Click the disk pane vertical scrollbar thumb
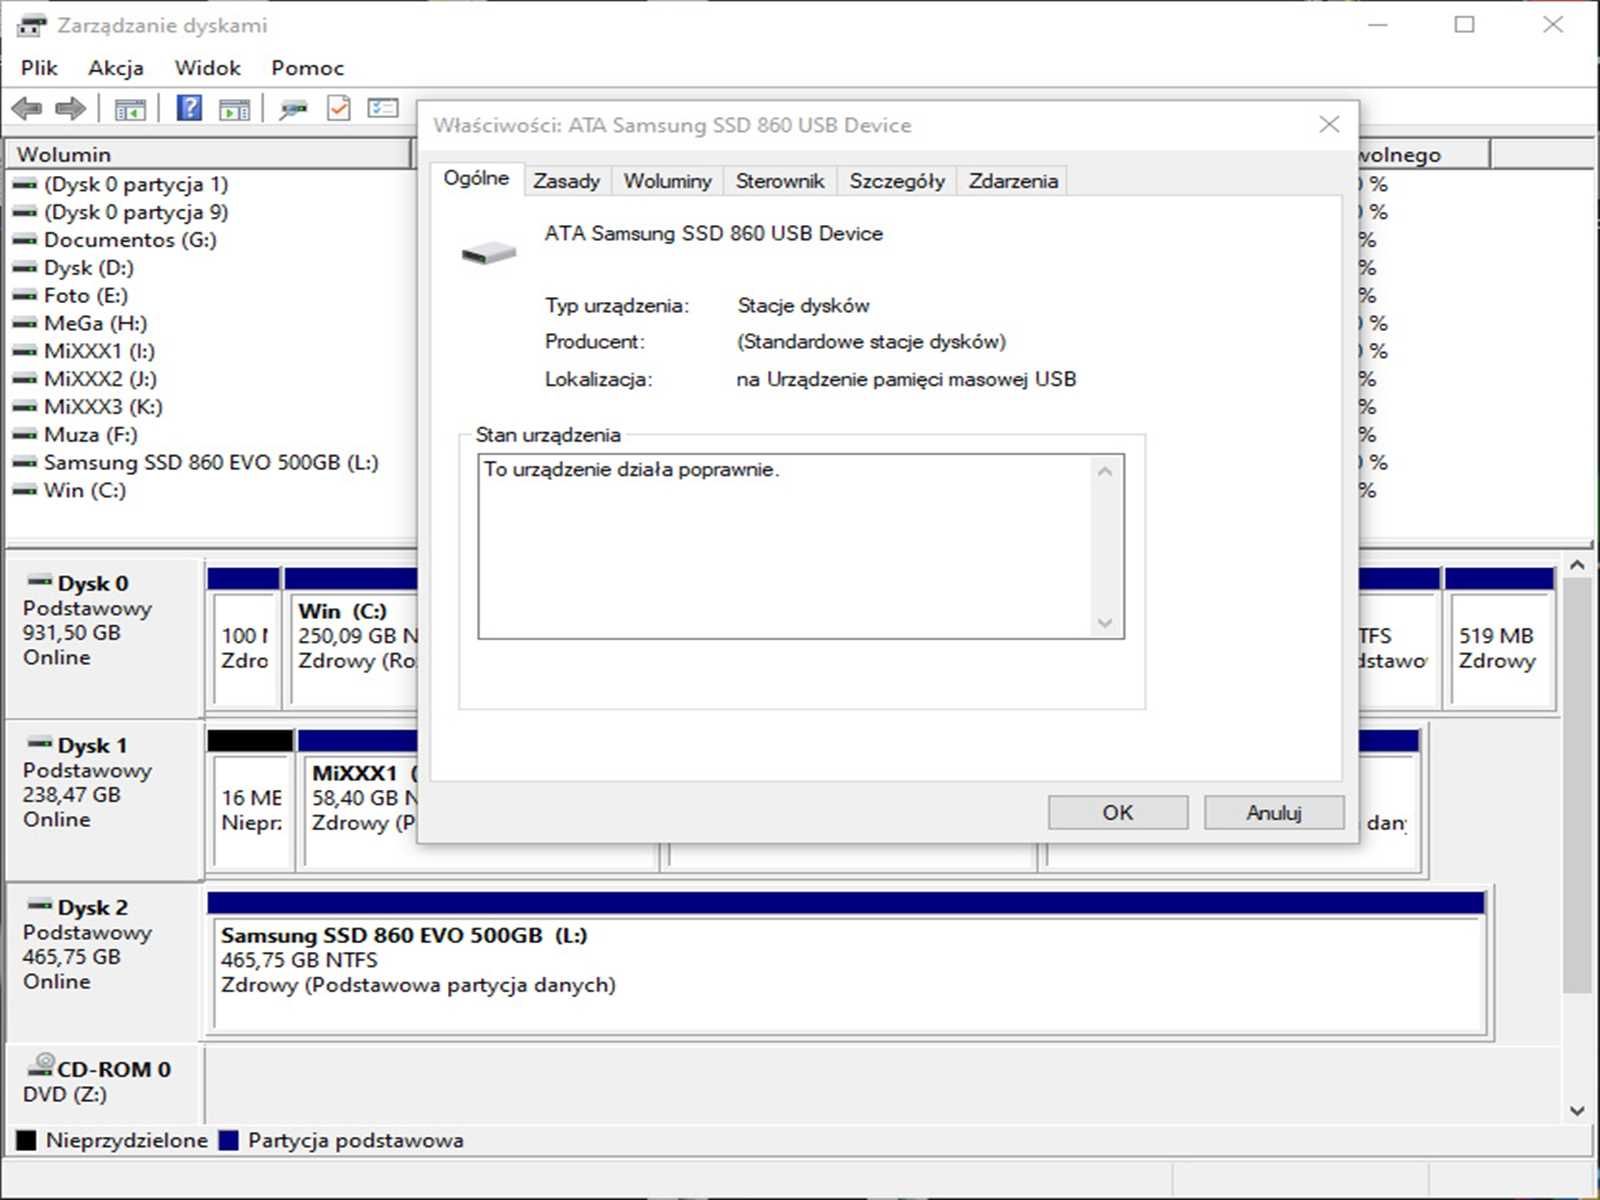Screen dimensions: 1600x1200 click(x=1577, y=785)
